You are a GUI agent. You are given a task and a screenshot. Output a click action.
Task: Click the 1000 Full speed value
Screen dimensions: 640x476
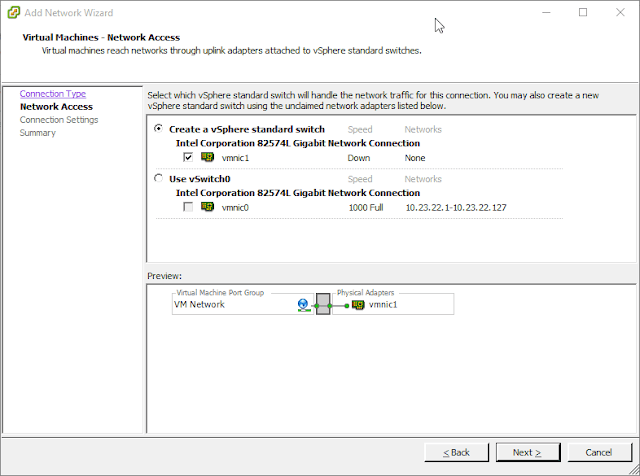[x=366, y=207]
